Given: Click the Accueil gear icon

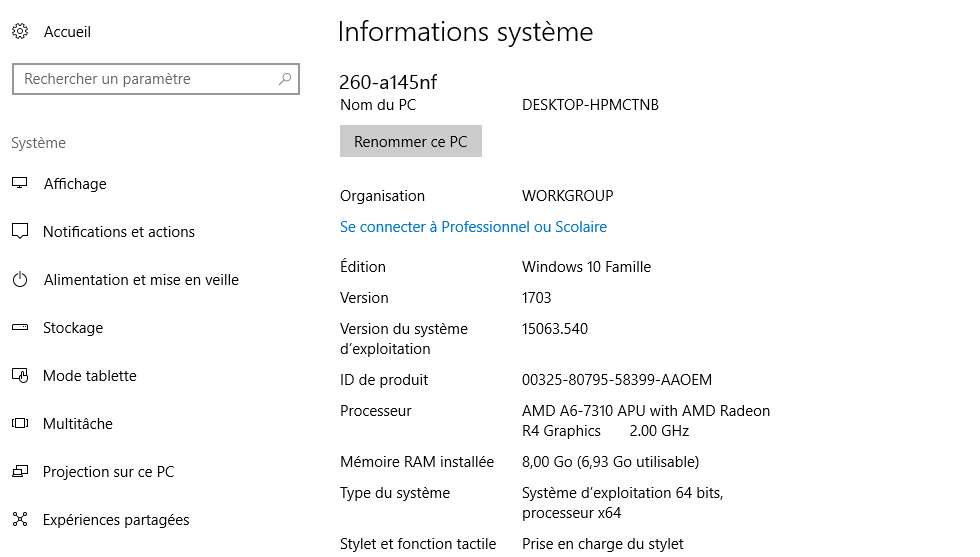Looking at the screenshot, I should [x=20, y=32].
